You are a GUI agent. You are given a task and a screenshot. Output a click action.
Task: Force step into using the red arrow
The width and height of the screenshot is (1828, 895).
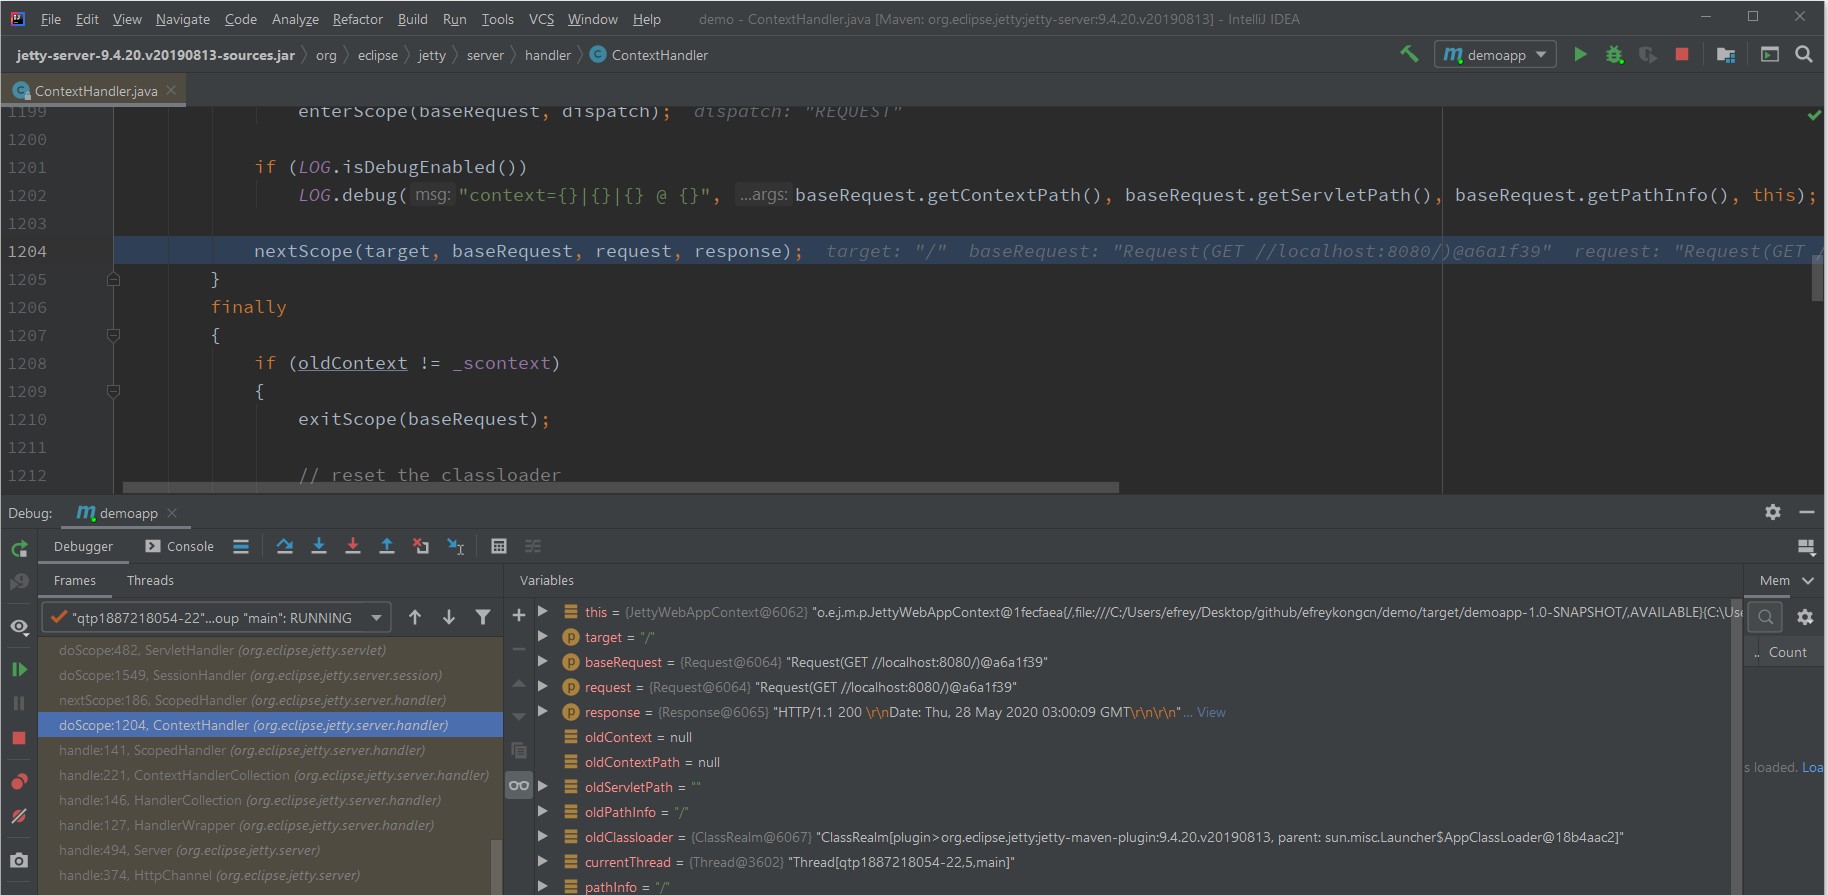pyautogui.click(x=353, y=546)
